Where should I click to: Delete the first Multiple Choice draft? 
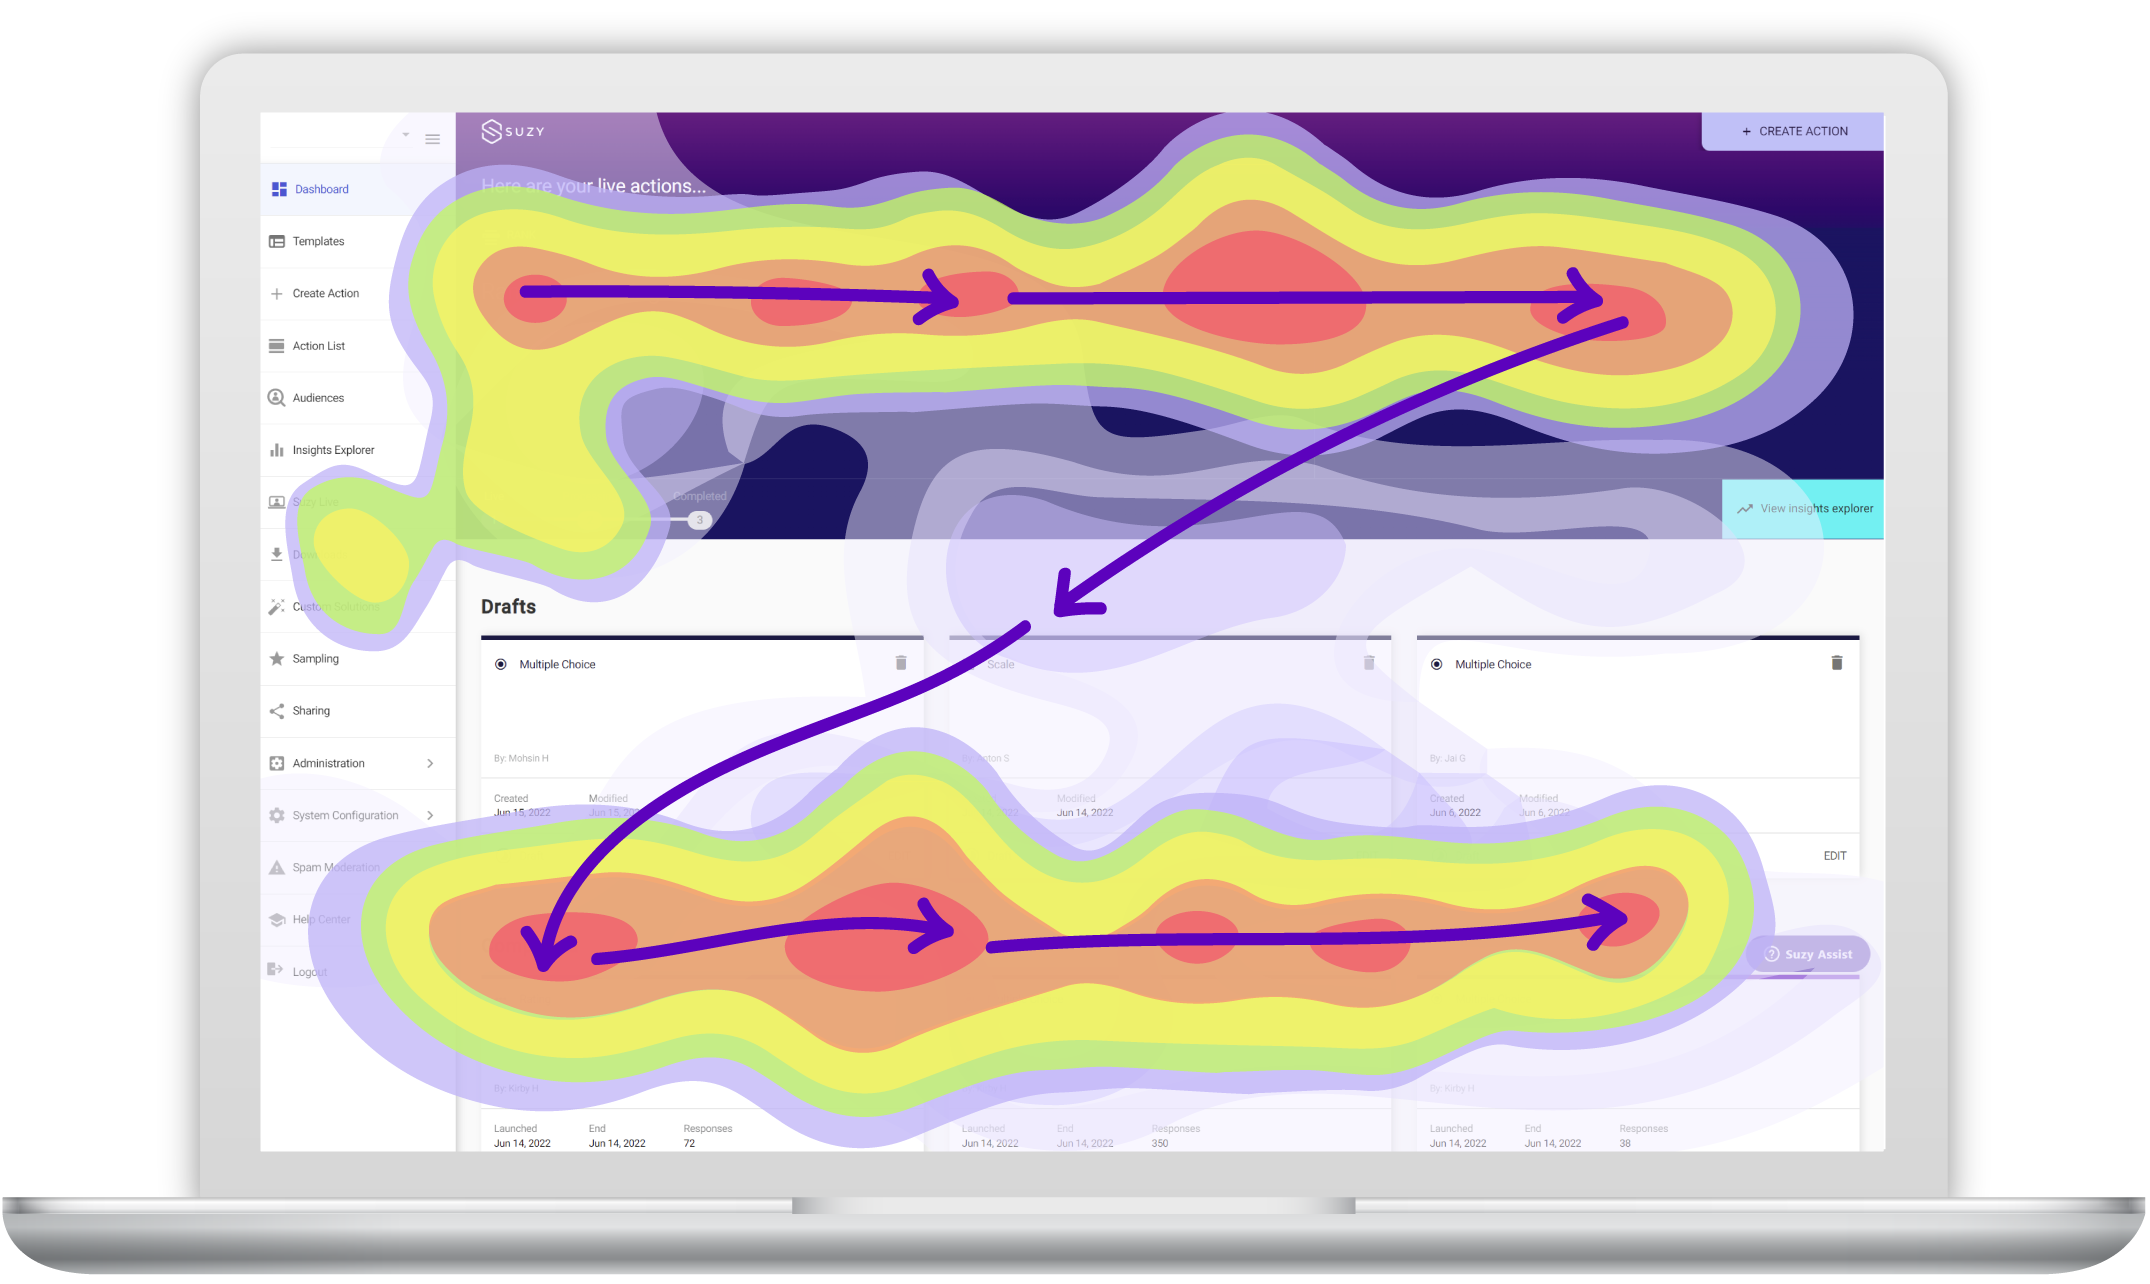(x=900, y=662)
